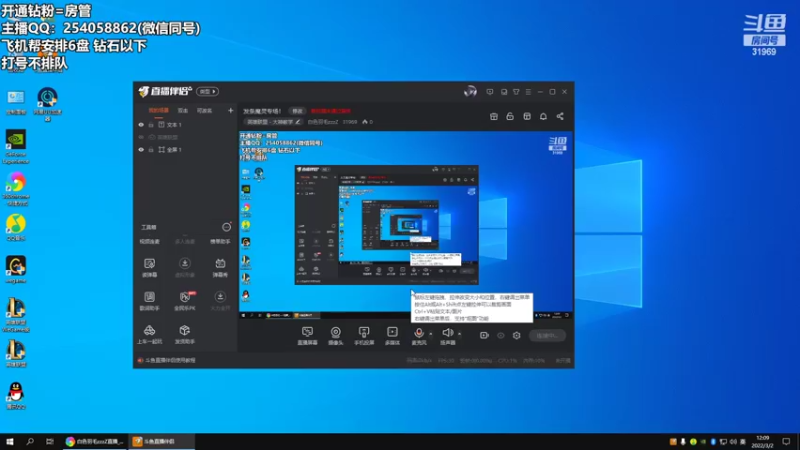Click the shirt skin icon in title bar
The width and height of the screenshot is (800, 450).
[516, 92]
